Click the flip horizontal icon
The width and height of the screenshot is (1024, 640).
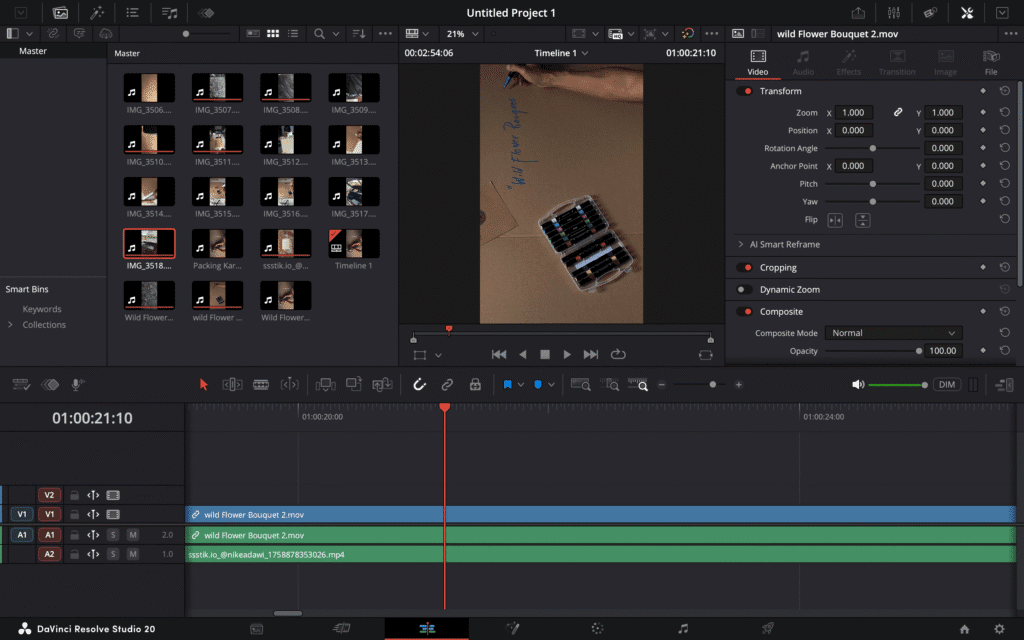pos(835,220)
